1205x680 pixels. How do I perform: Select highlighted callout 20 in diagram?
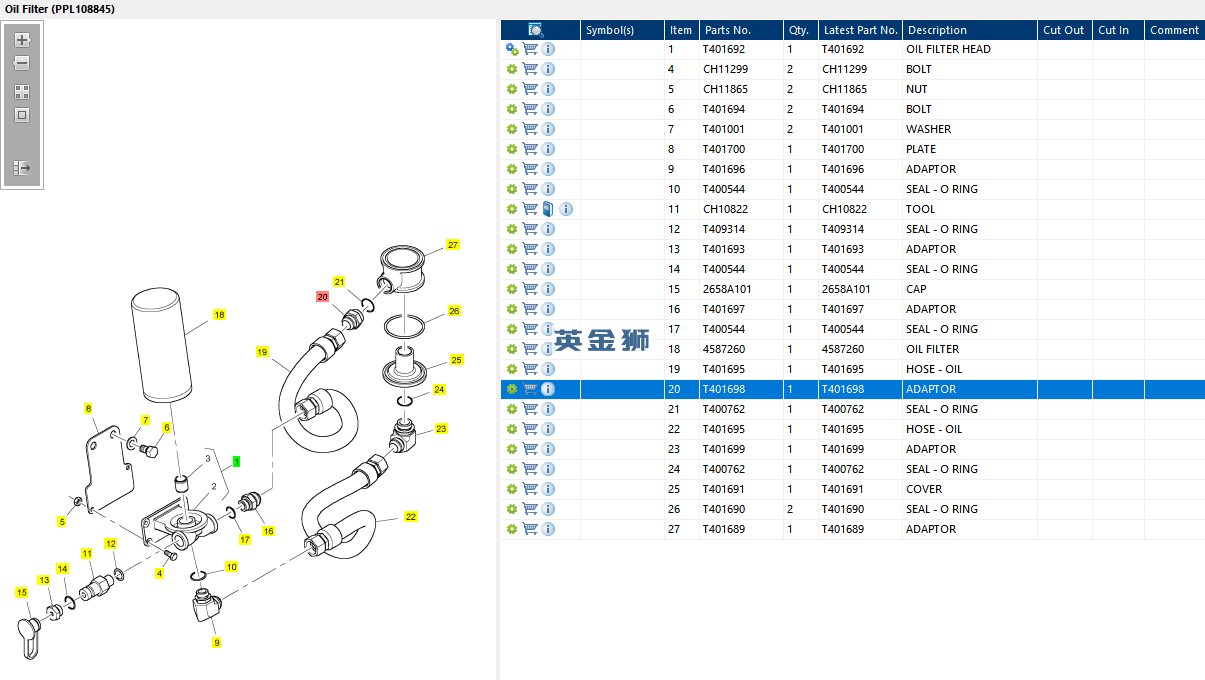pos(322,297)
